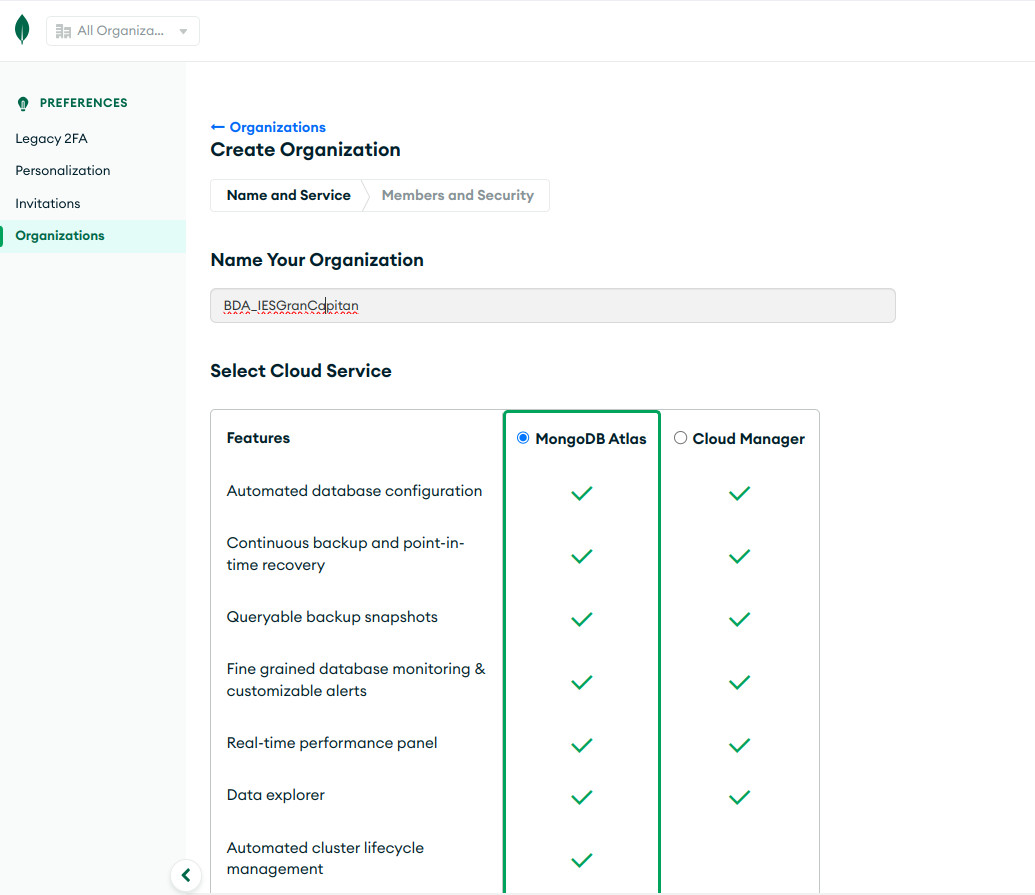Collapse the sidebar with chevron button
This screenshot has width=1035, height=895.
click(x=185, y=875)
